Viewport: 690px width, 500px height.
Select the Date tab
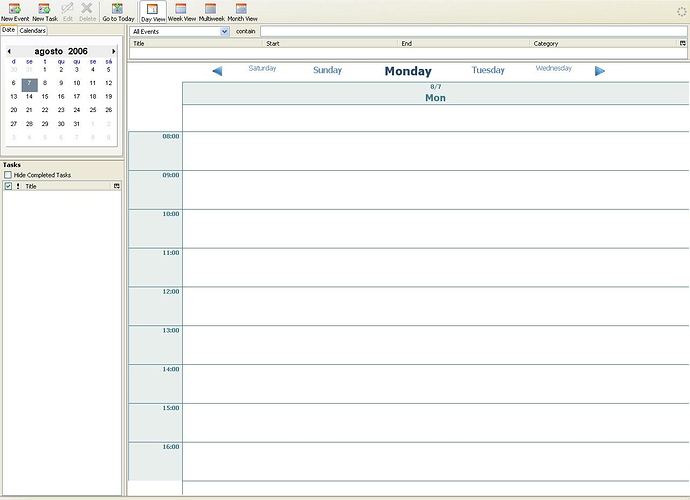(8, 30)
